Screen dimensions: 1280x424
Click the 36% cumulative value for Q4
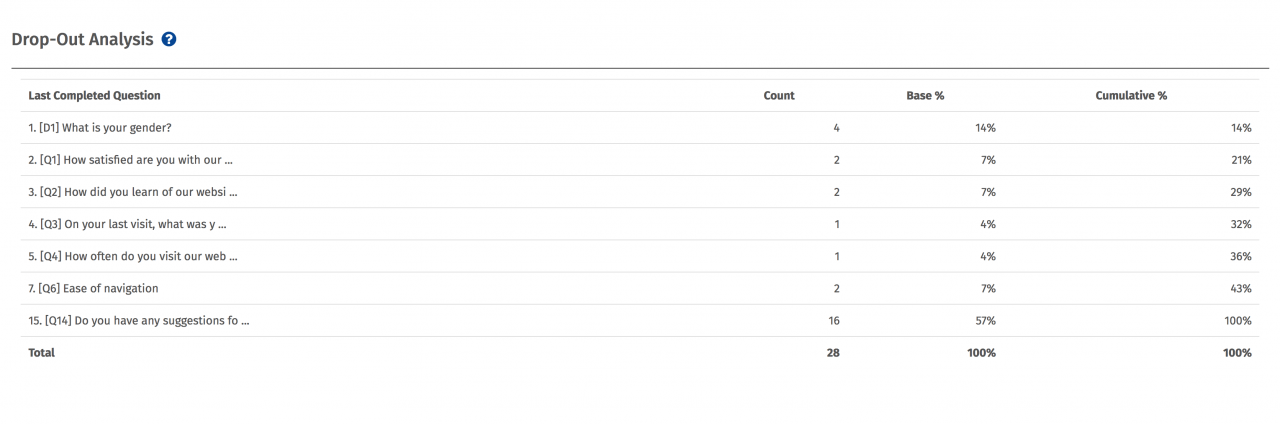pos(1241,257)
